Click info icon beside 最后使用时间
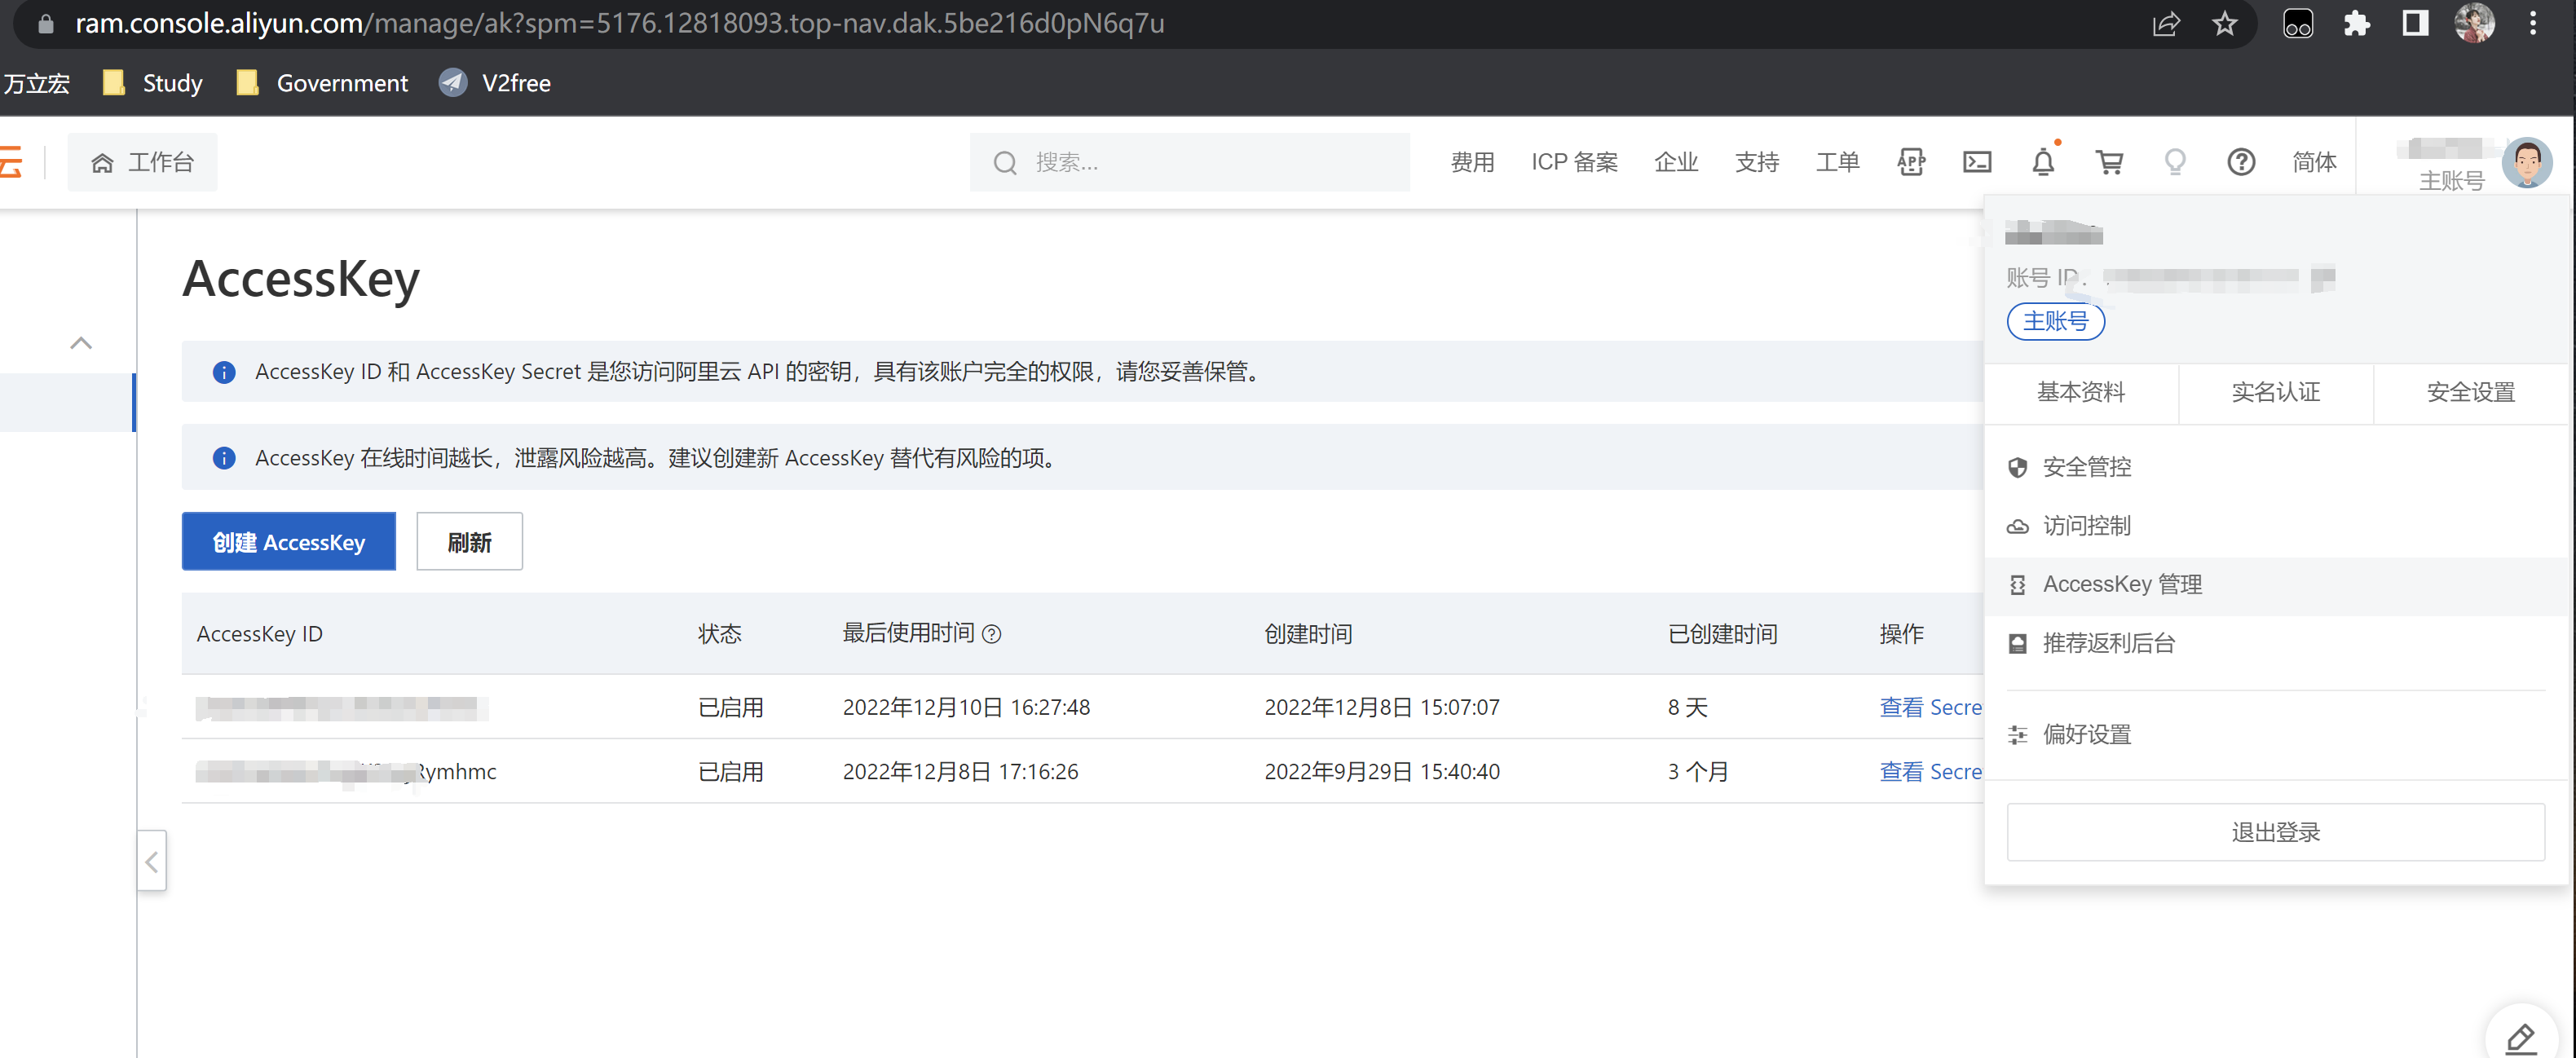 coord(991,634)
